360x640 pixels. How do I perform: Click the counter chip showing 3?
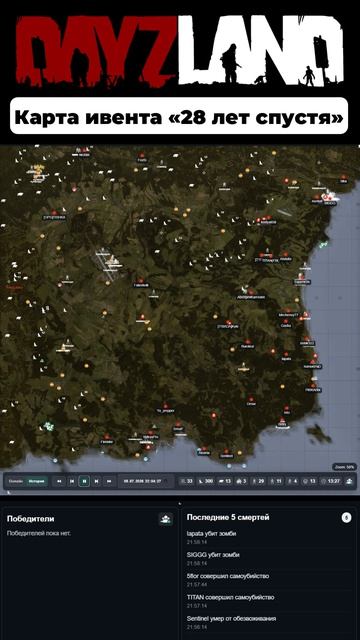click(x=242, y=481)
